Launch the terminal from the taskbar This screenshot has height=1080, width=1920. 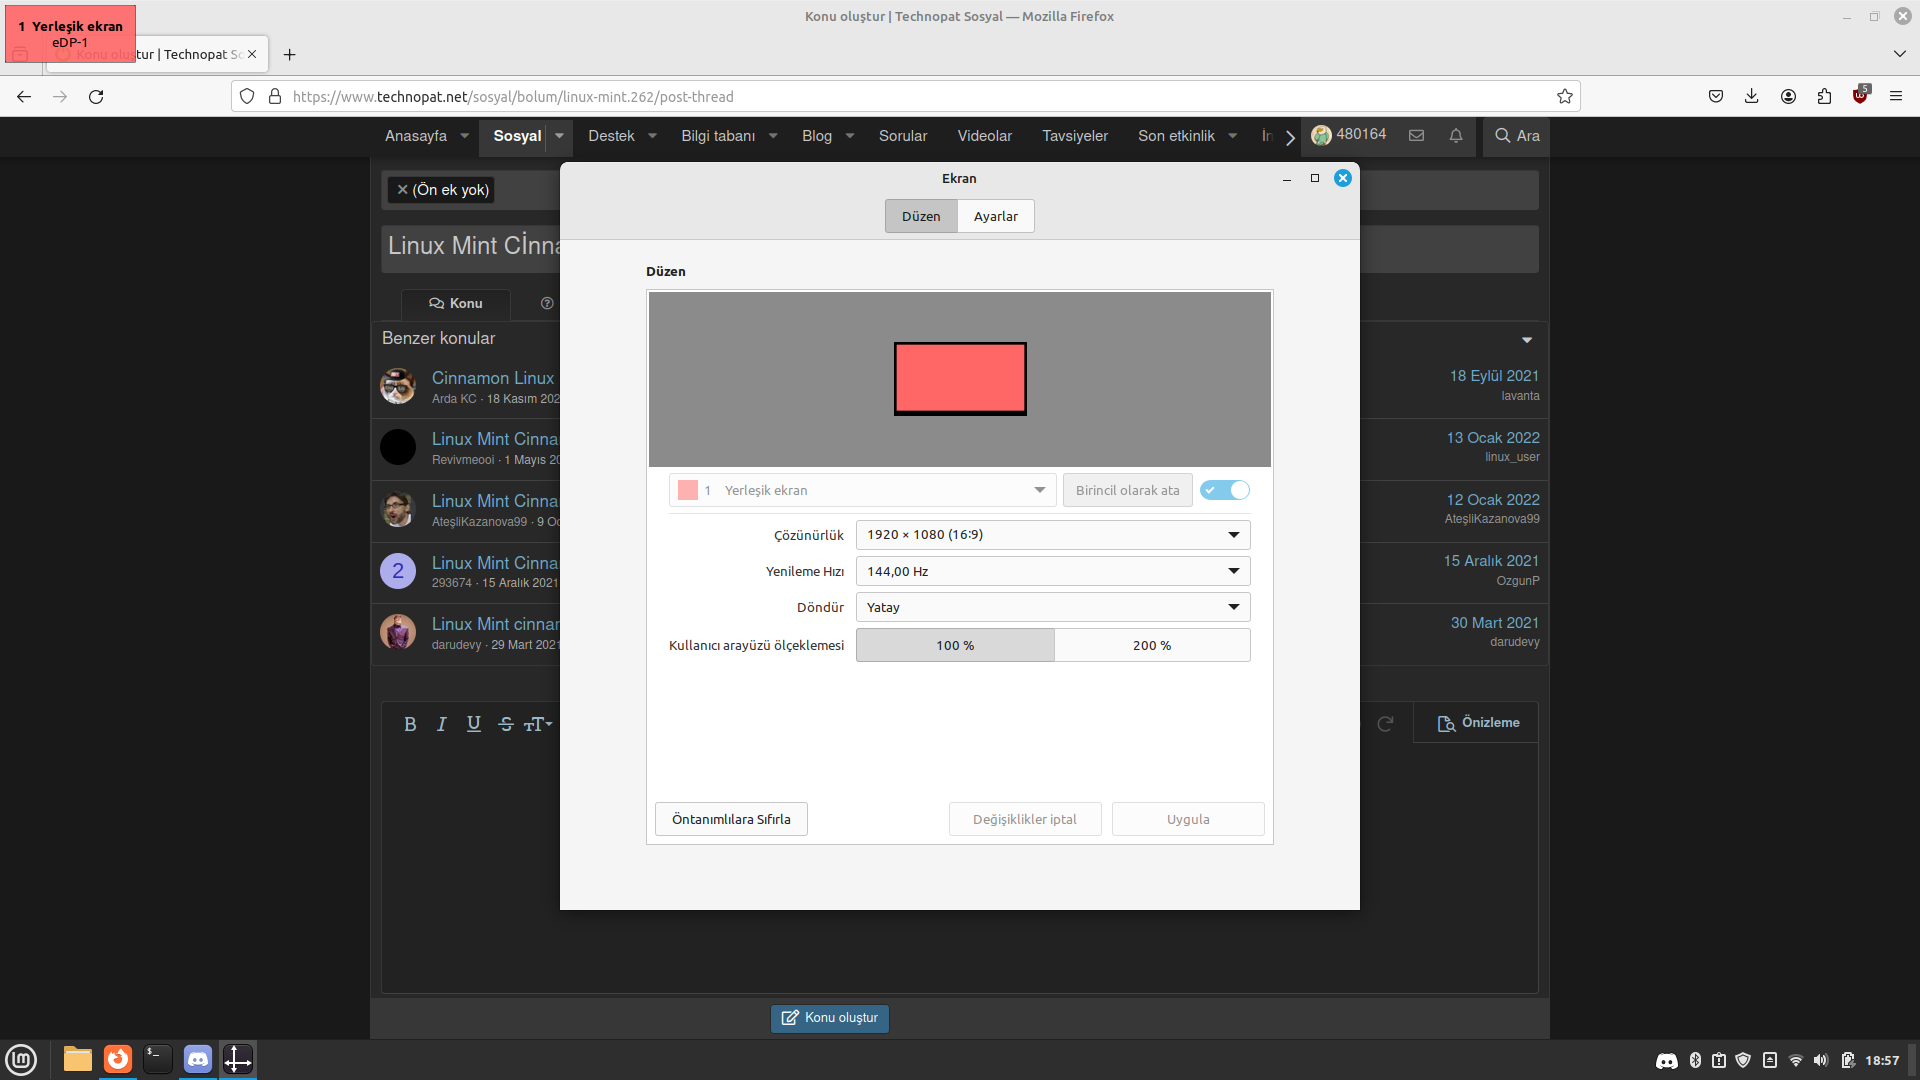tap(157, 1059)
